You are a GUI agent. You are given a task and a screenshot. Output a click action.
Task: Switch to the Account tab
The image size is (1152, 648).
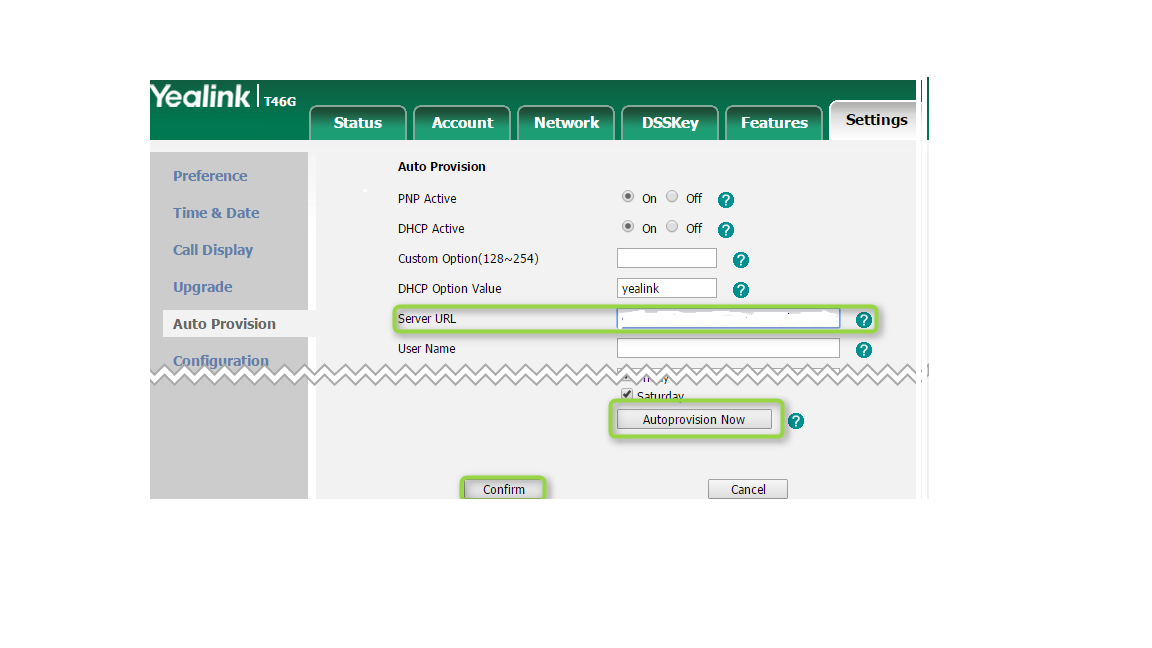(x=462, y=123)
